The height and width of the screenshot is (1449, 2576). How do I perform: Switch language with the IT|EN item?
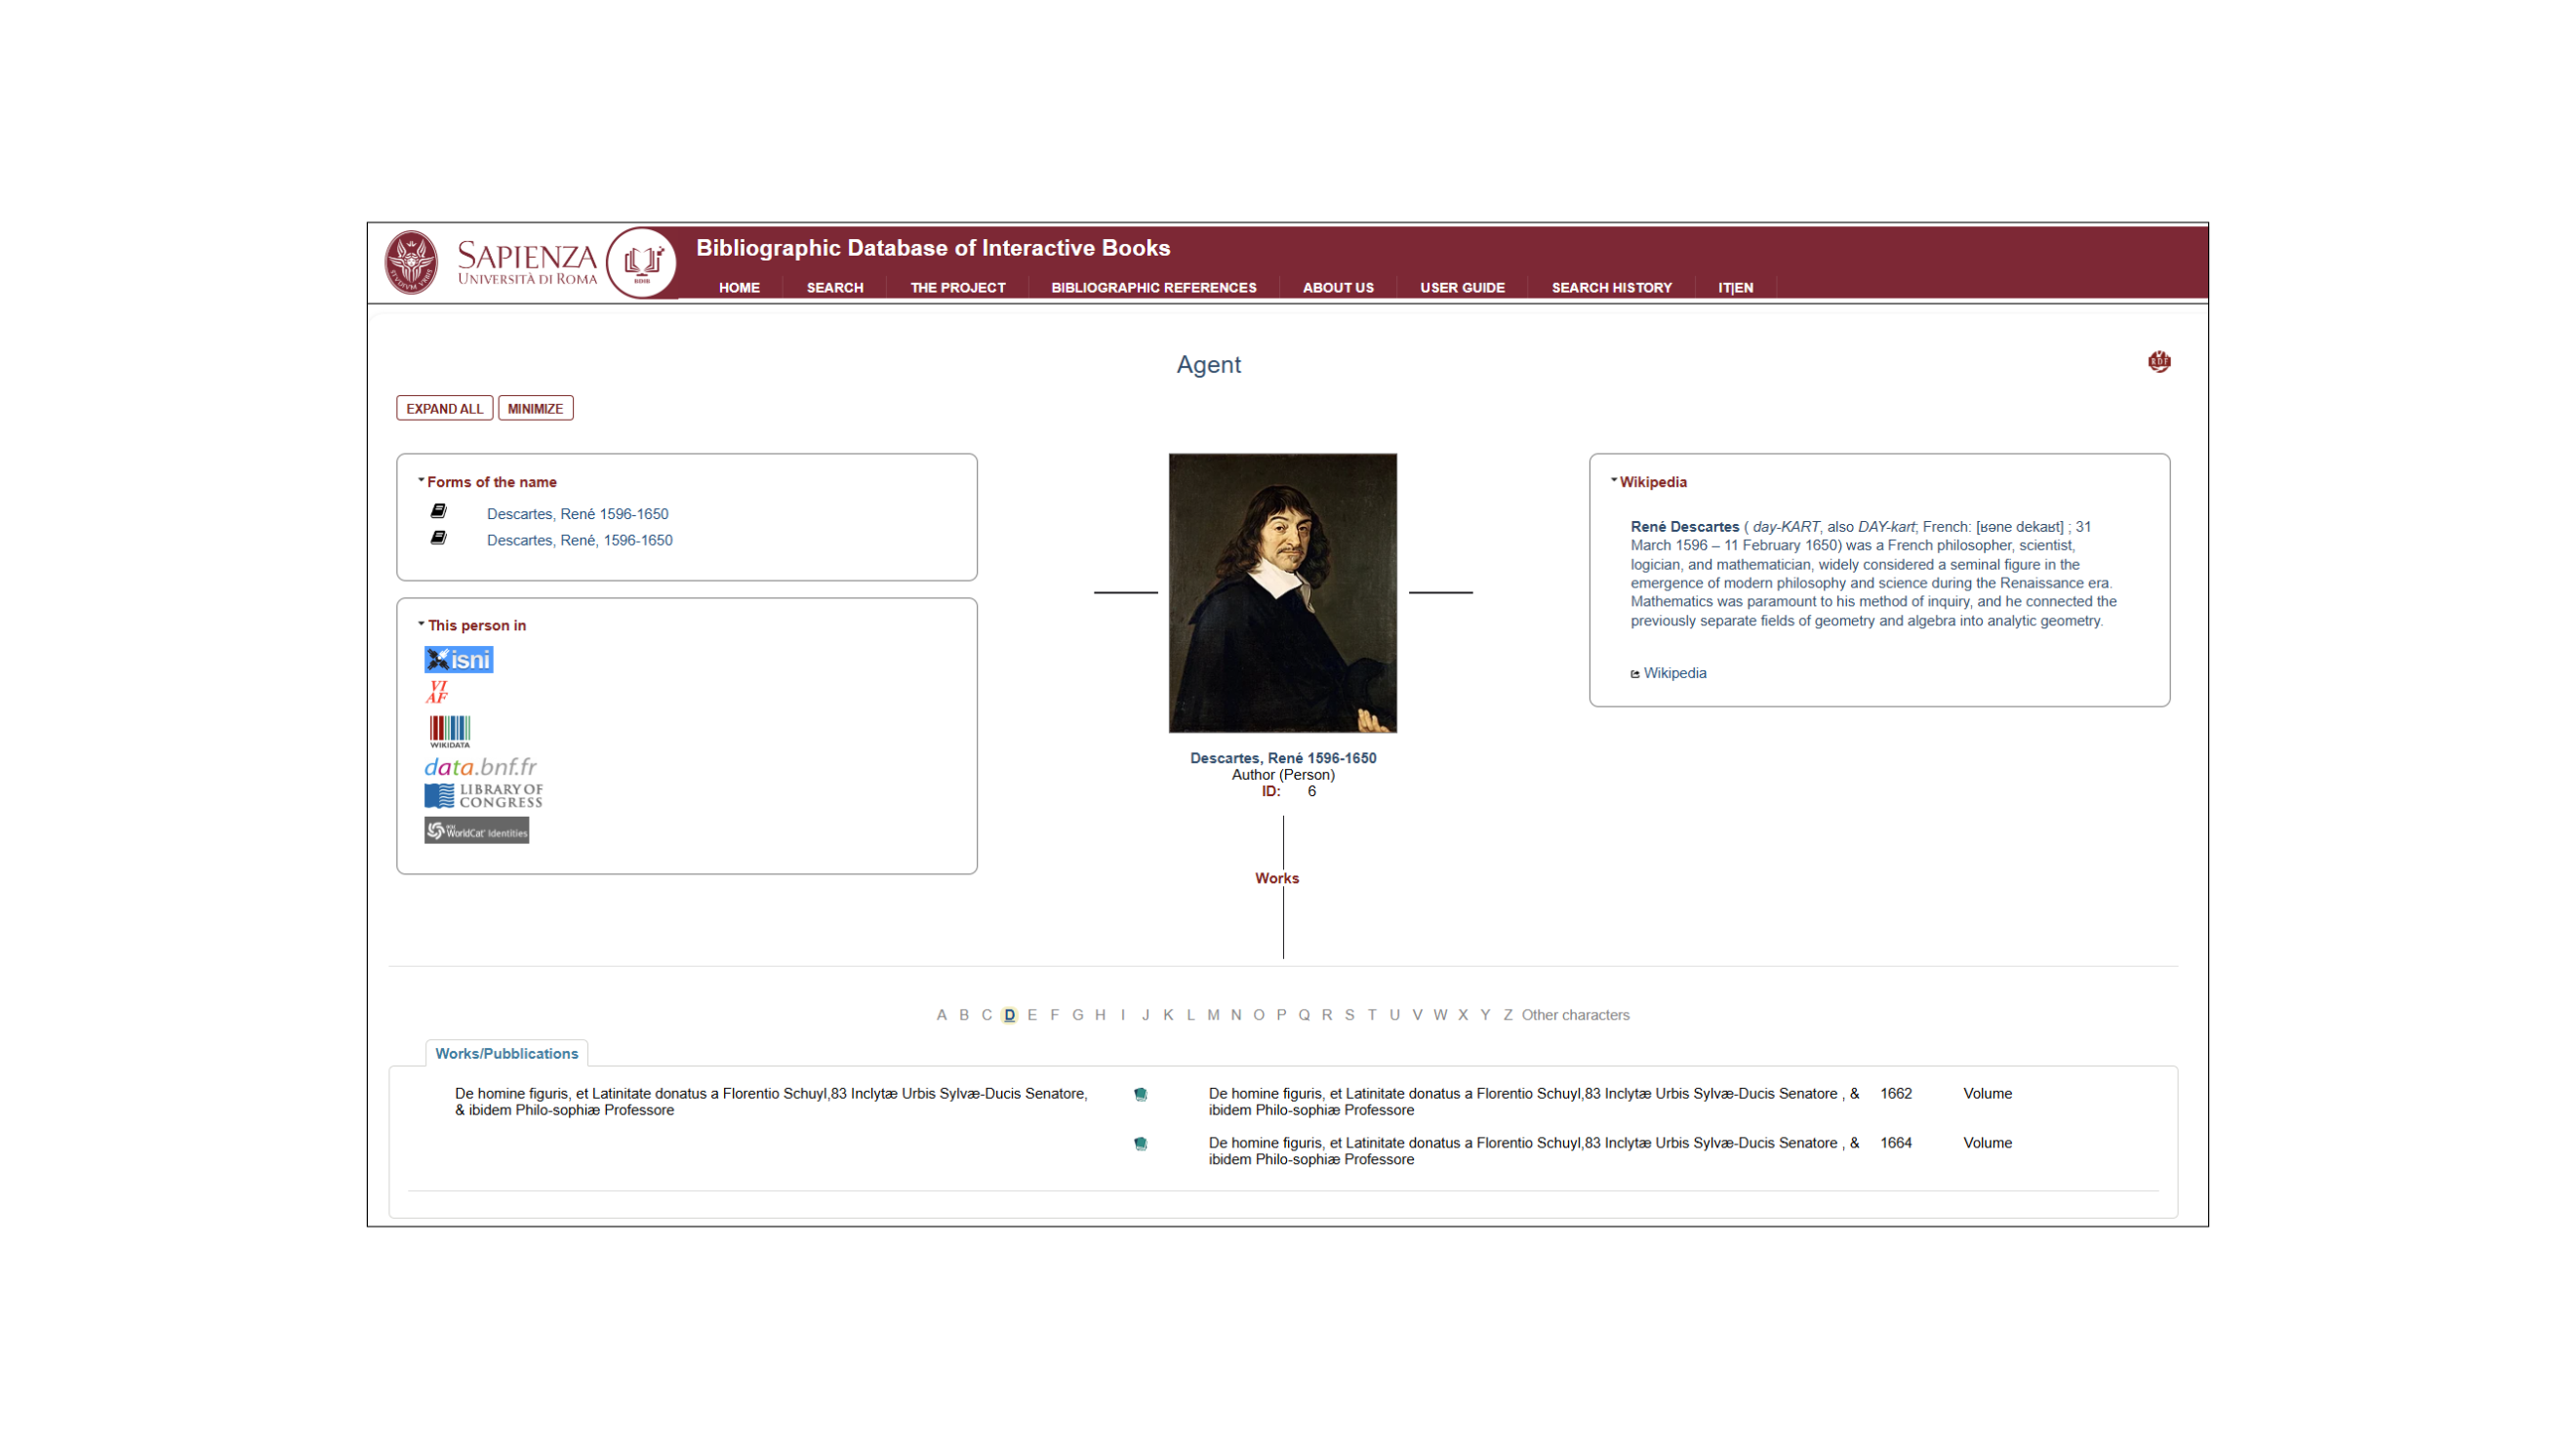pyautogui.click(x=1735, y=288)
